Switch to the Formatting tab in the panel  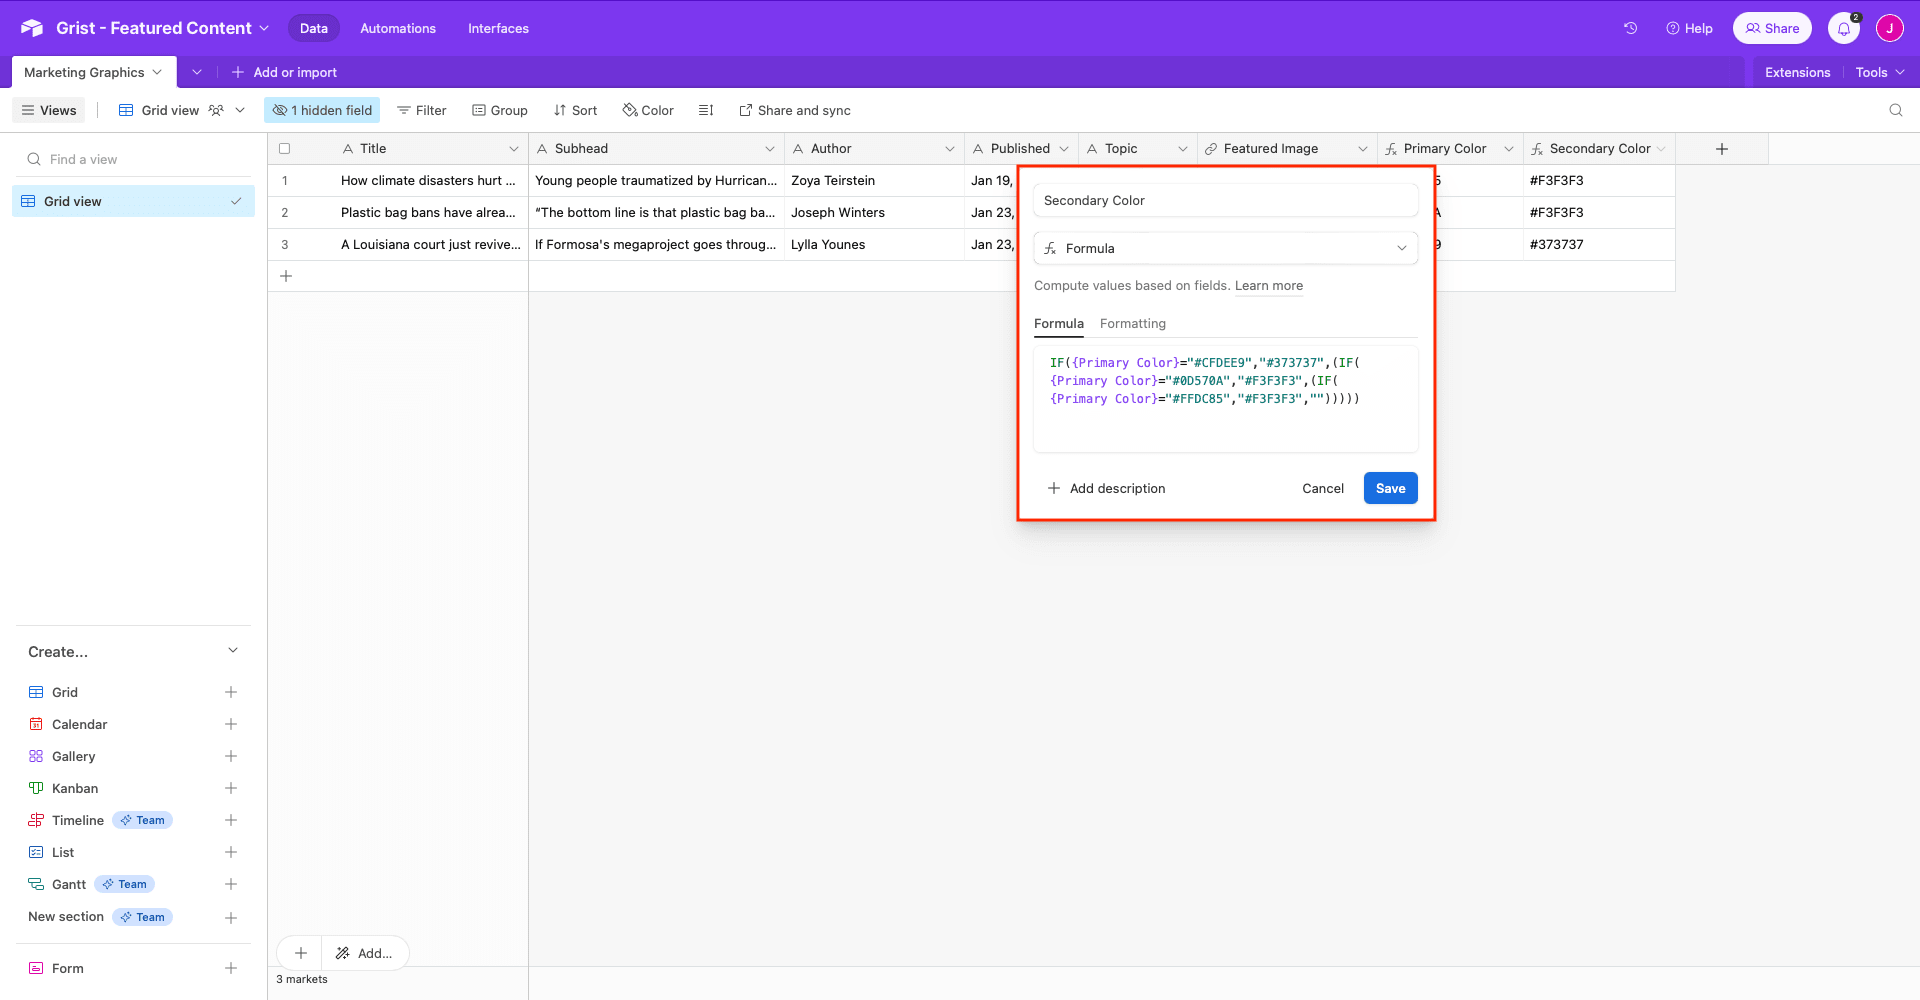[x=1132, y=323]
